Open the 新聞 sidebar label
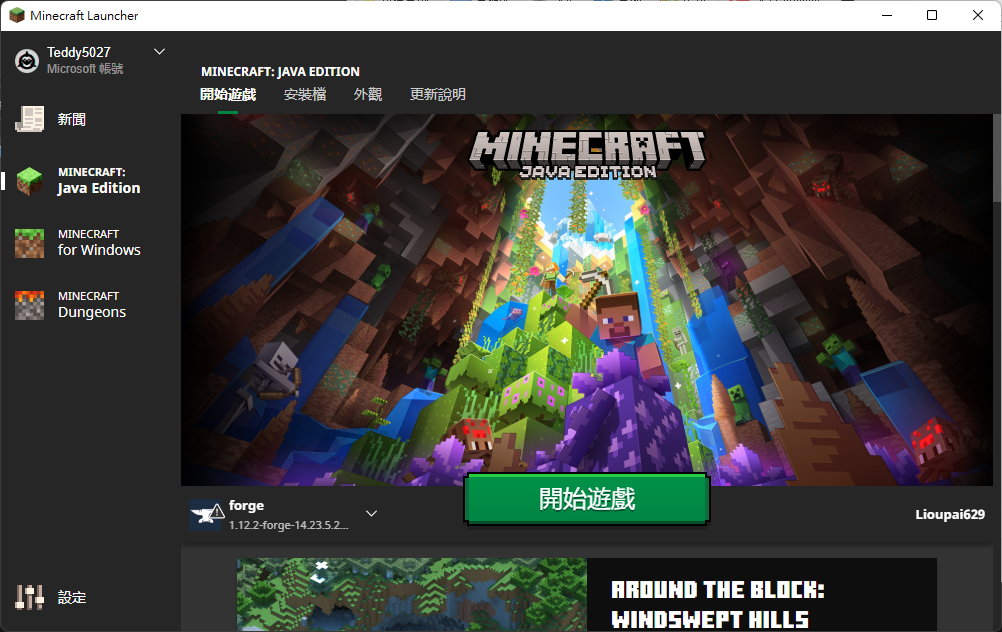 coord(72,119)
